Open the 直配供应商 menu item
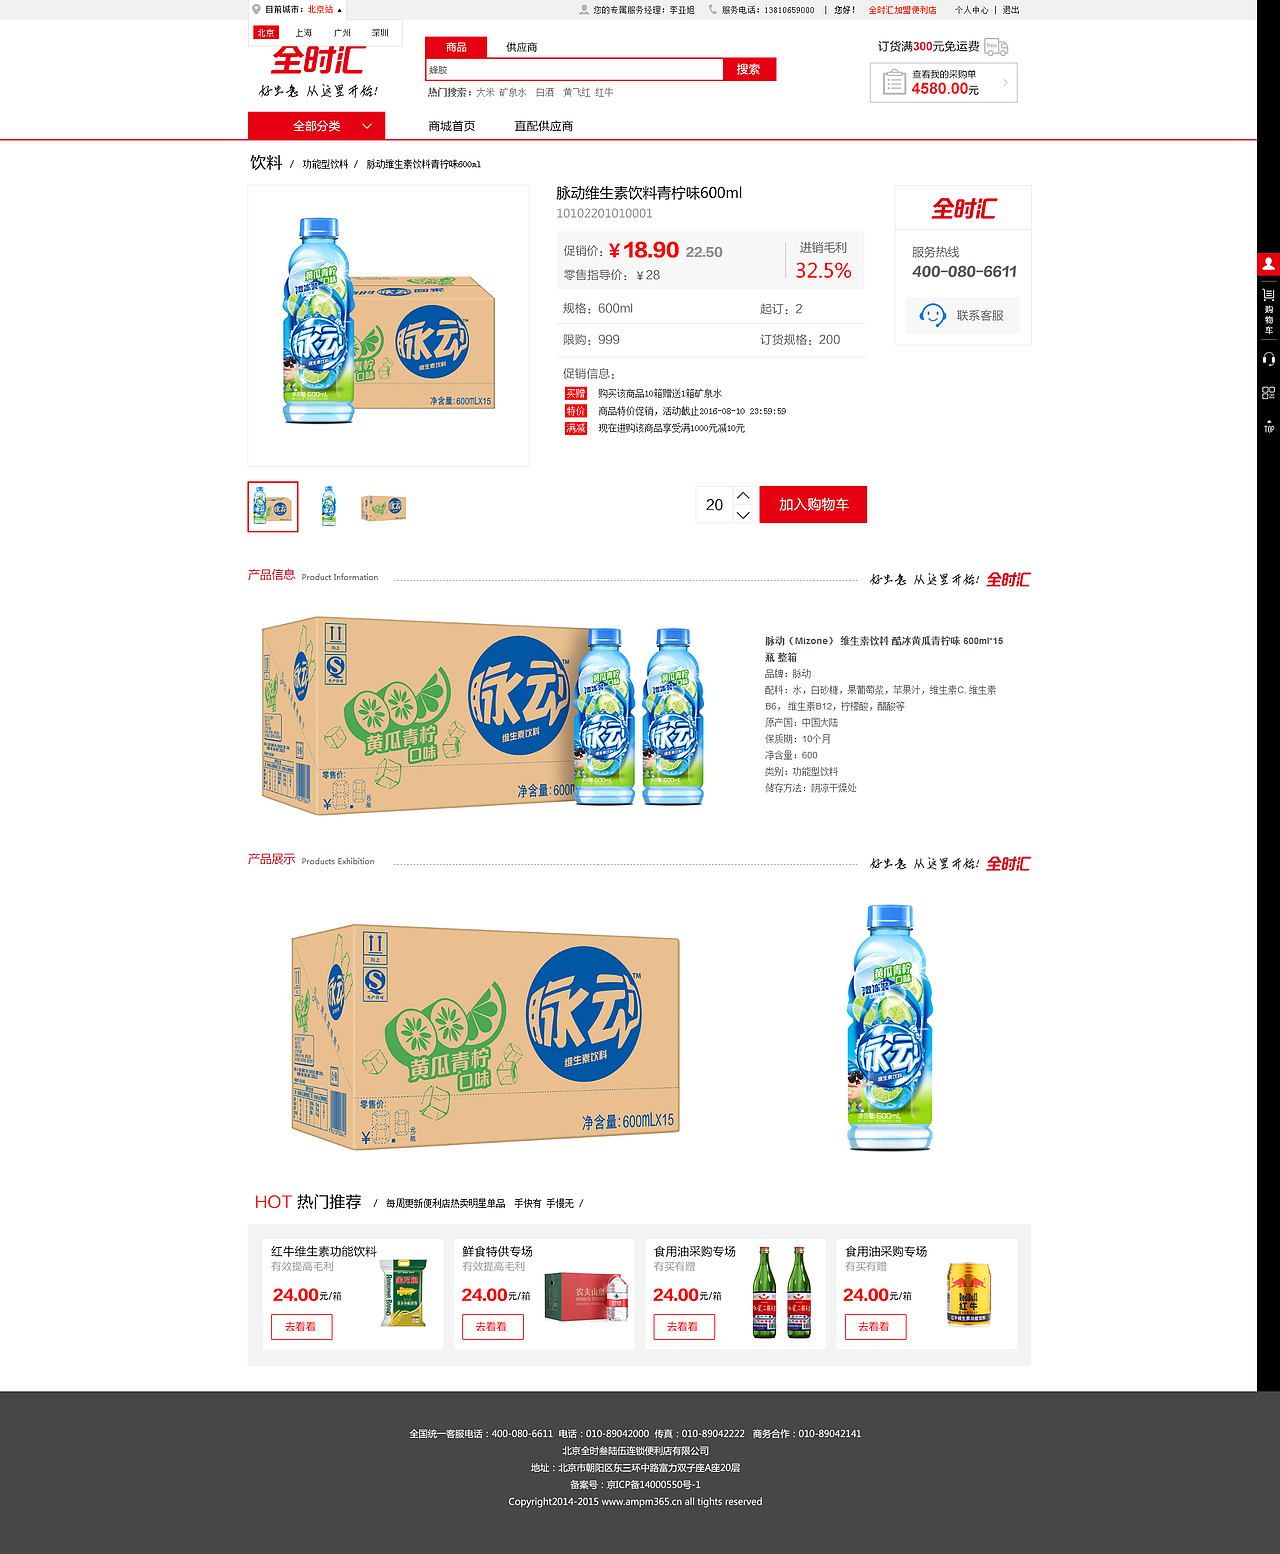Viewport: 1280px width, 1554px height. pos(543,126)
